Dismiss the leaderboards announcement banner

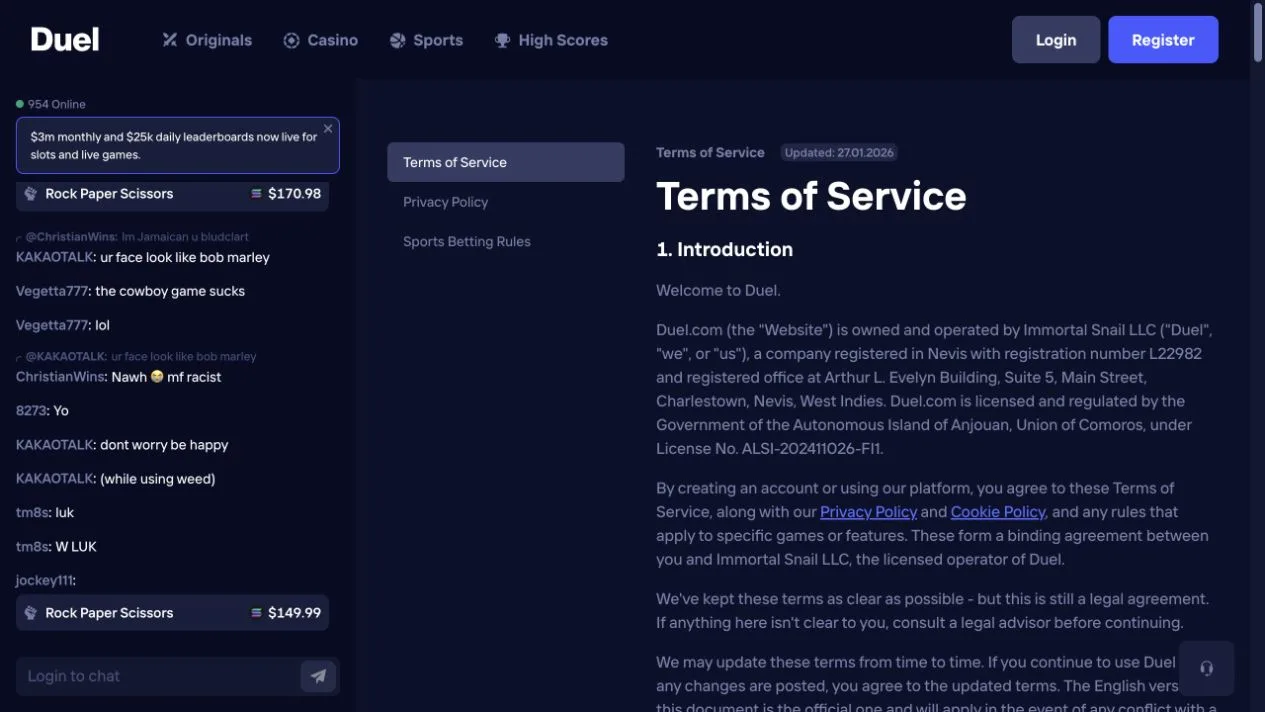point(328,129)
